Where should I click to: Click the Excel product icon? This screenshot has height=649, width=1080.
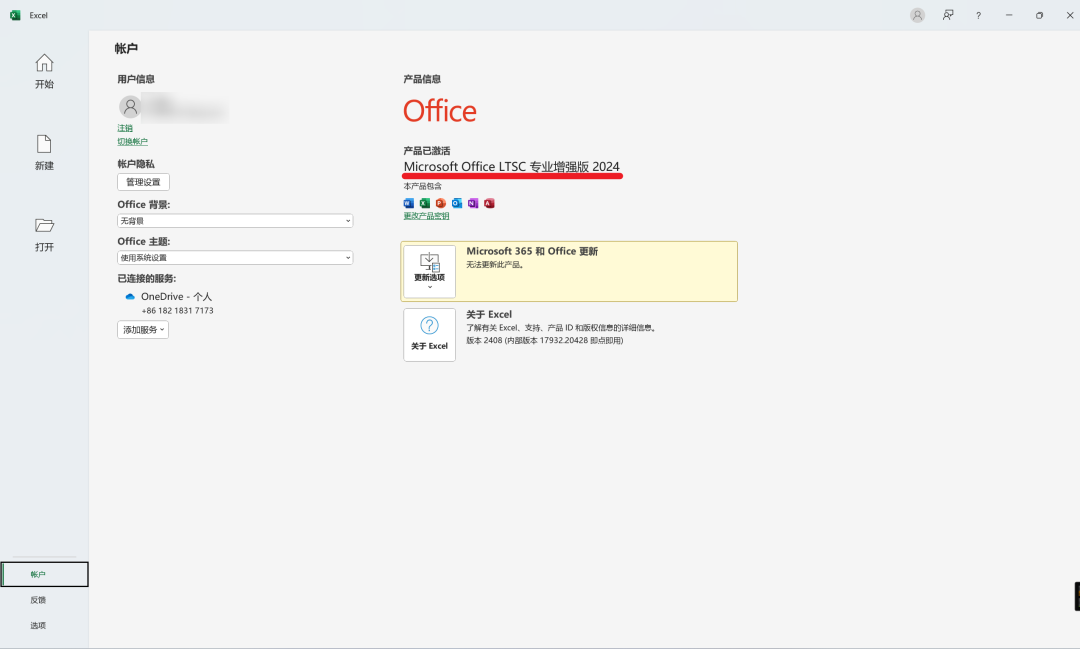pos(424,203)
